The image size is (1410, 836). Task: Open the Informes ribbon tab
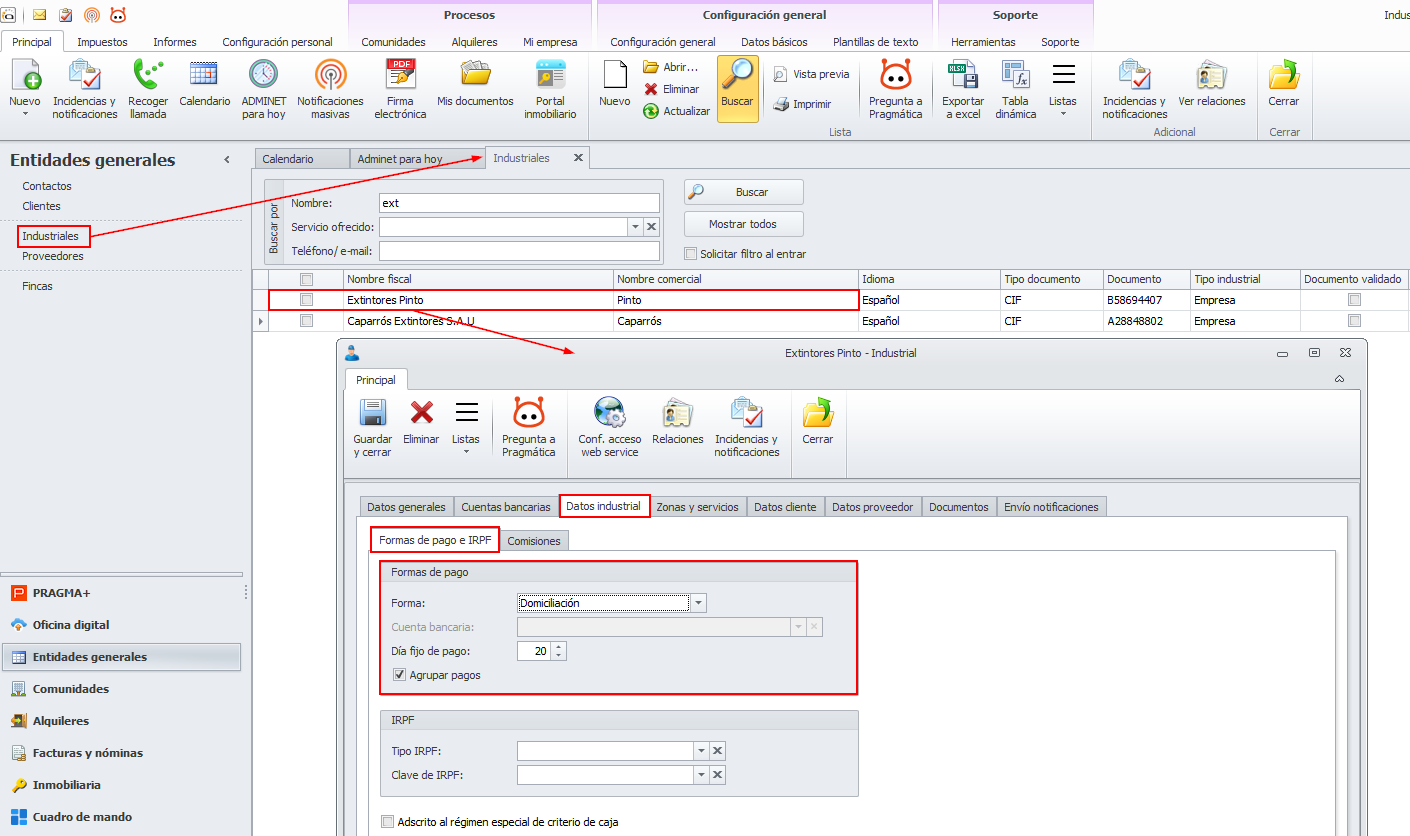point(175,42)
